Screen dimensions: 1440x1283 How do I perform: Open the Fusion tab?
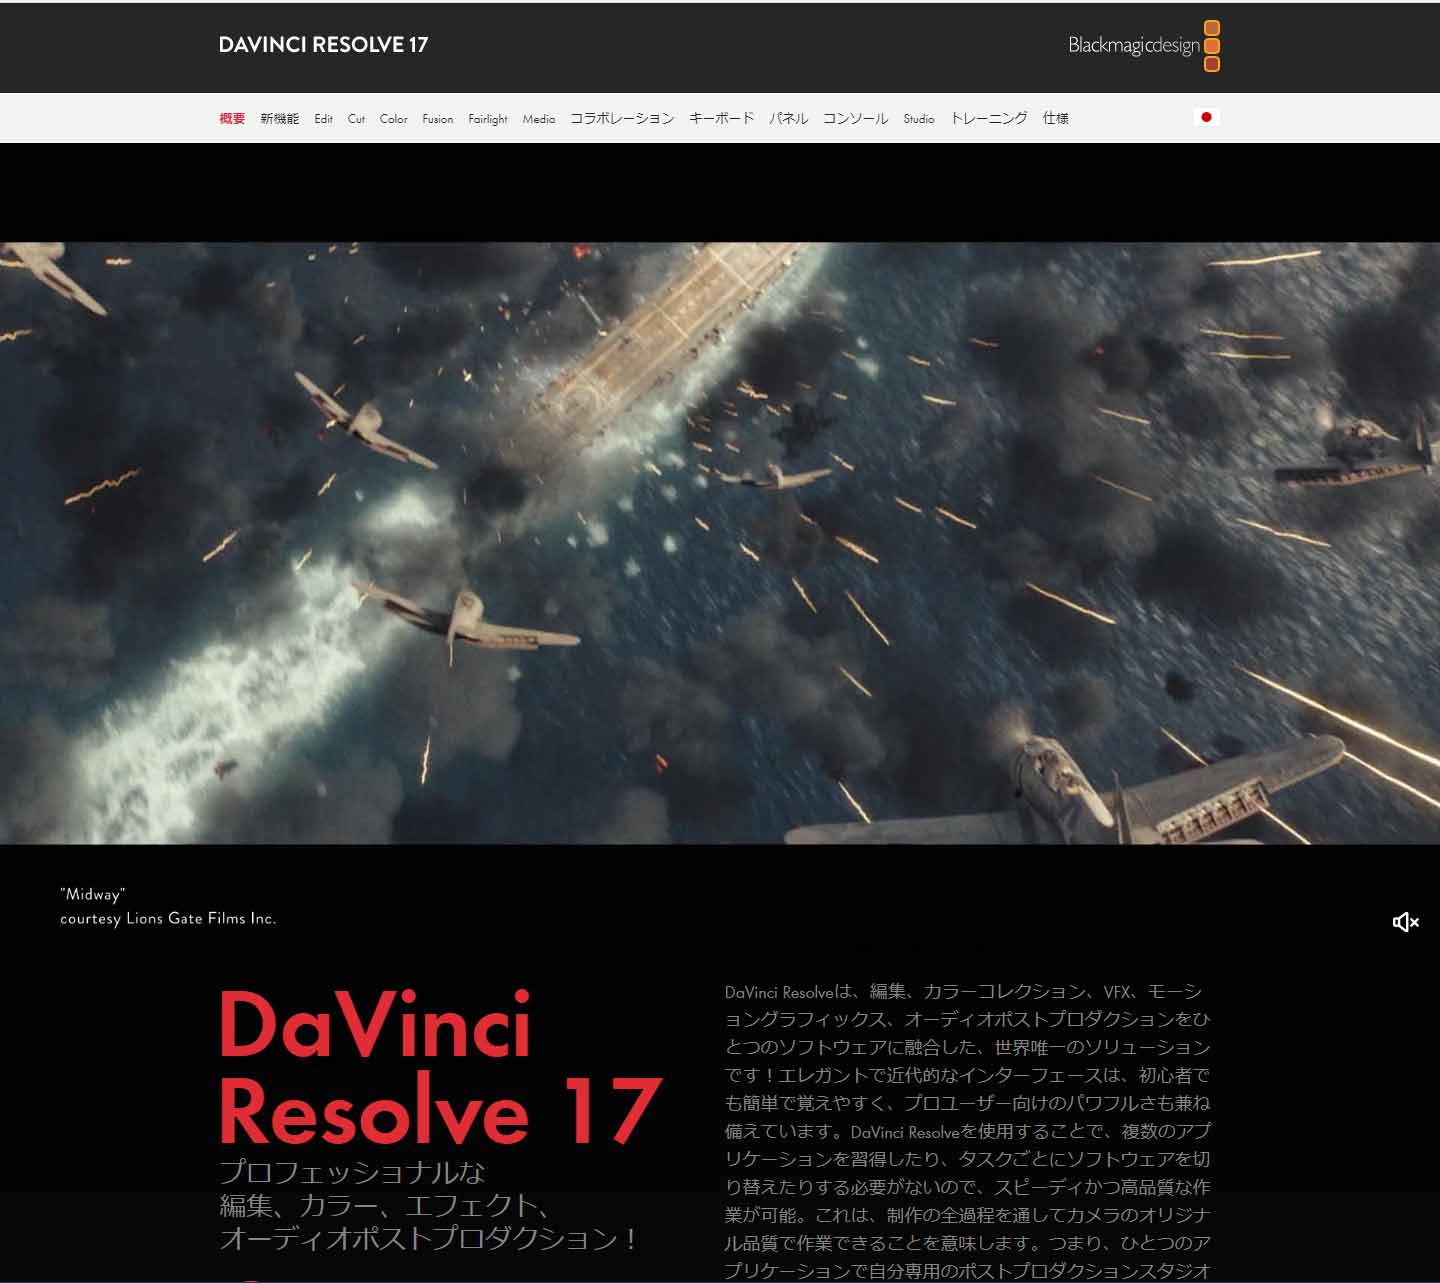[x=437, y=118]
